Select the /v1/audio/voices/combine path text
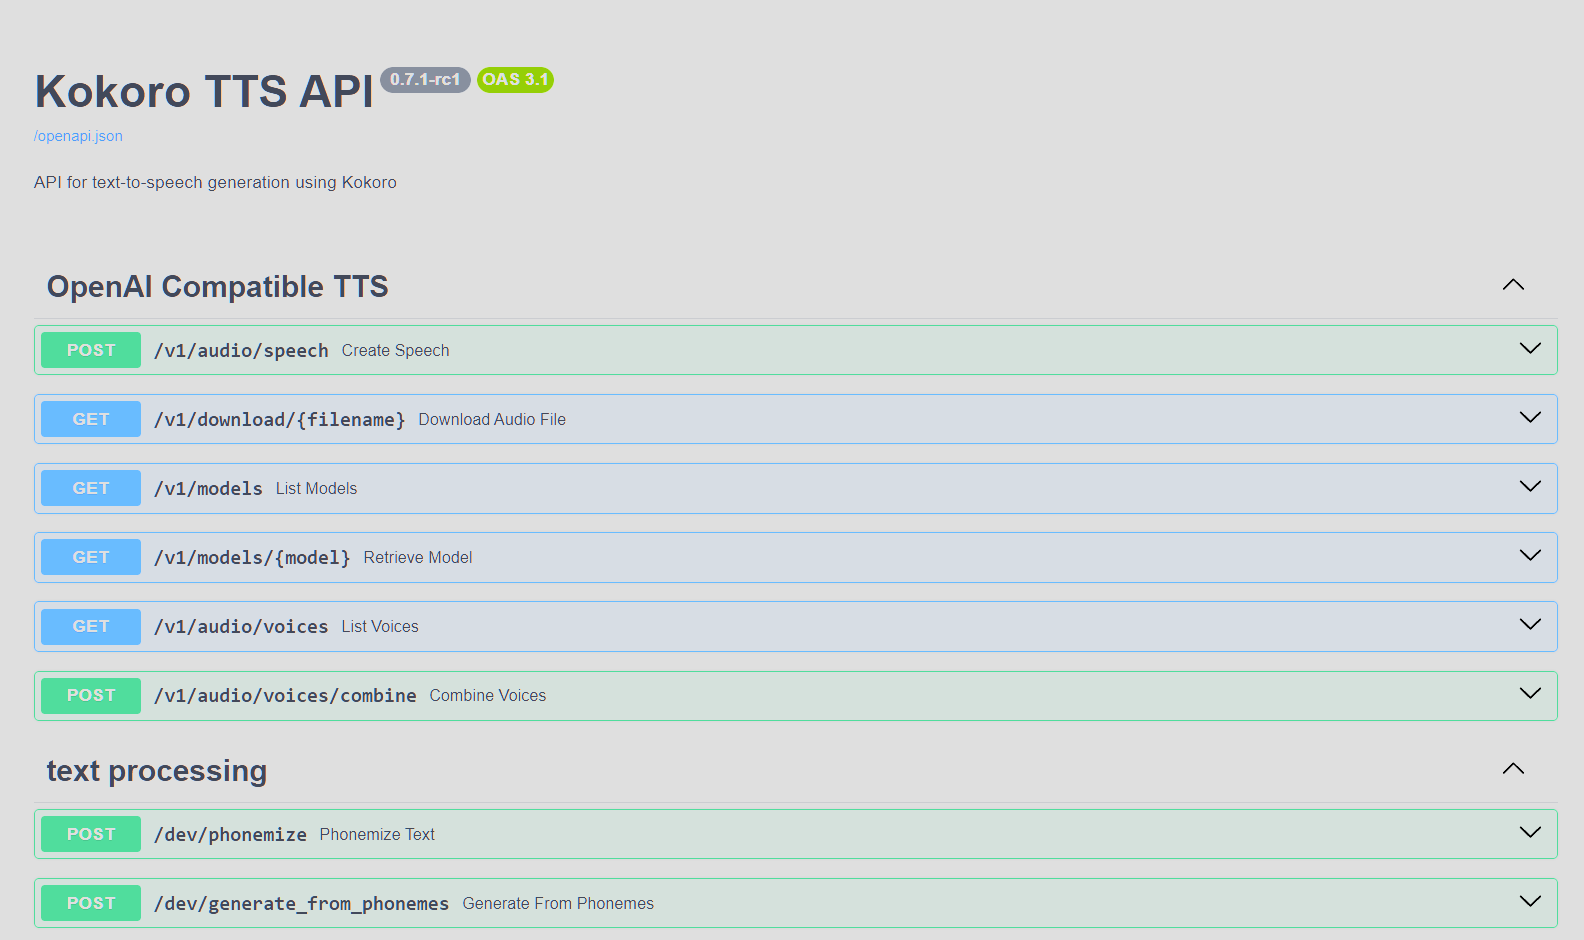Viewport: 1584px width, 940px height. (x=285, y=695)
